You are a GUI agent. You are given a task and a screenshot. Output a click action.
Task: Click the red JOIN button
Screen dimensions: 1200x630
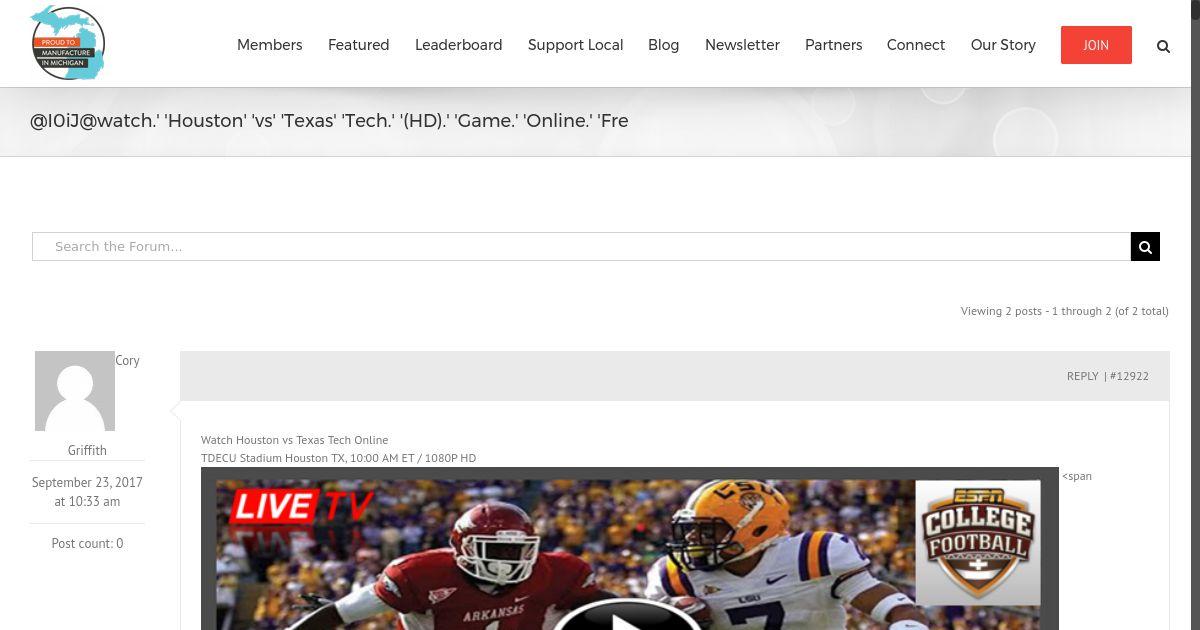[x=1096, y=45]
